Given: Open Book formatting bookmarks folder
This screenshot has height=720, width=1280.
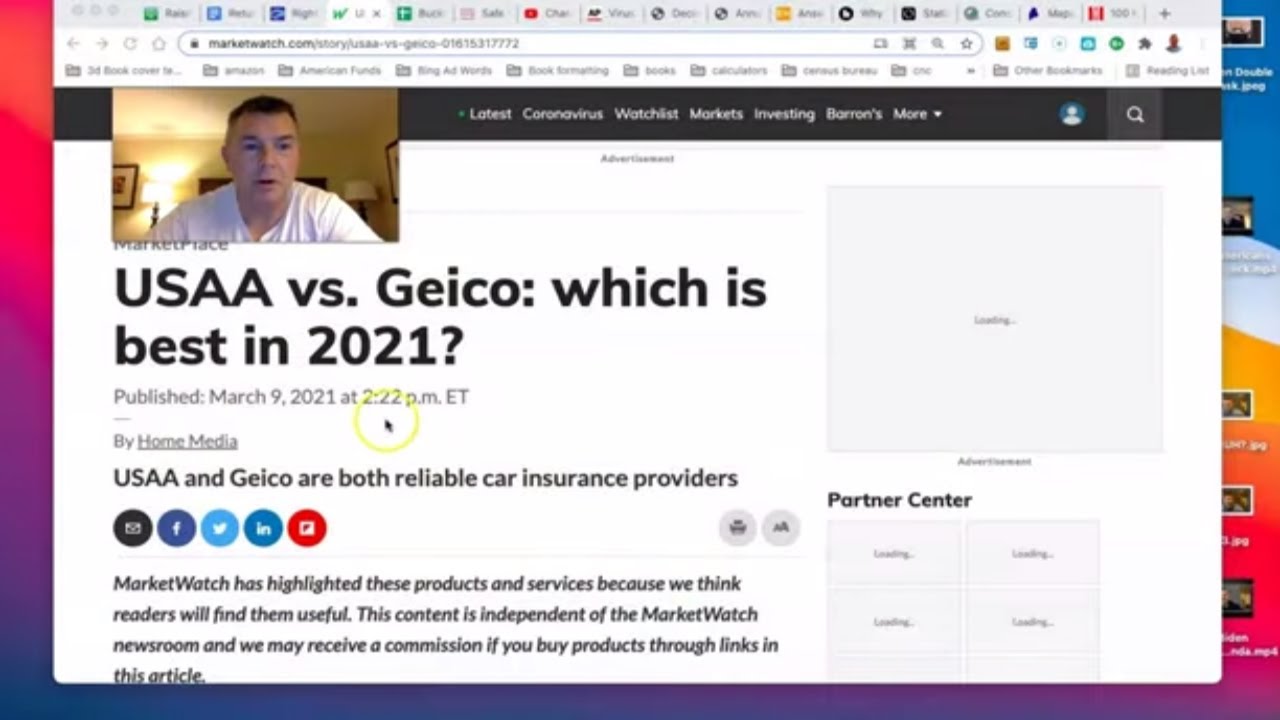Looking at the screenshot, I should pyautogui.click(x=558, y=71).
